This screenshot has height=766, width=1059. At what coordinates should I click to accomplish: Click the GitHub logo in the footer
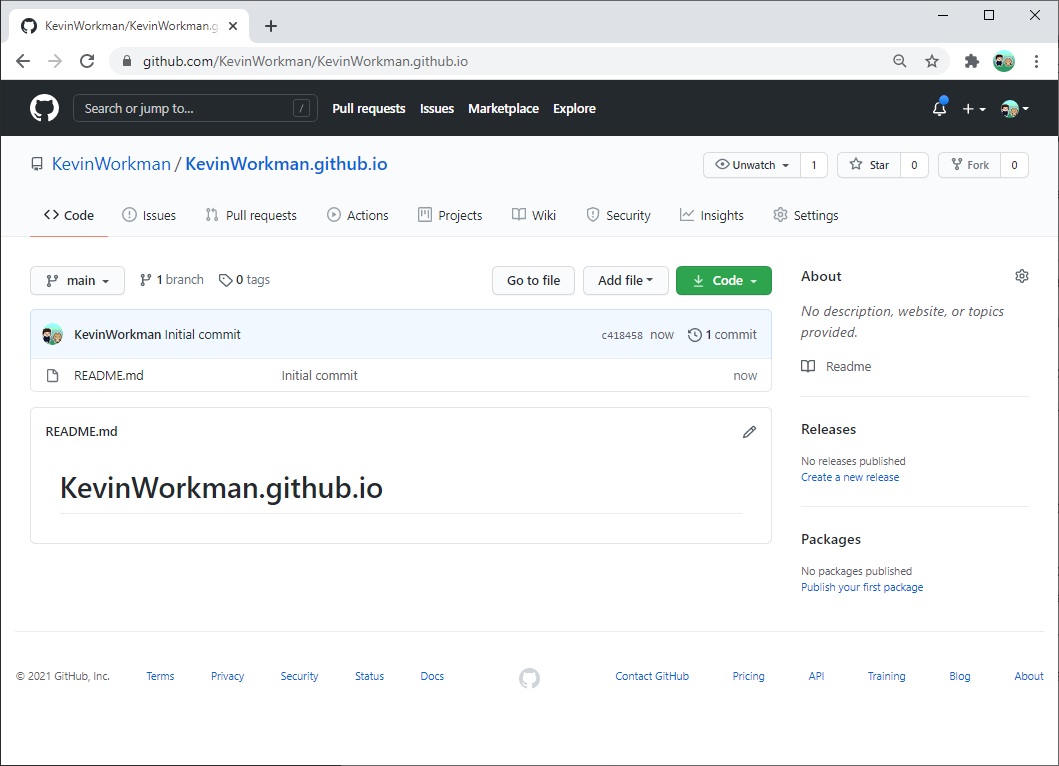[x=529, y=677]
